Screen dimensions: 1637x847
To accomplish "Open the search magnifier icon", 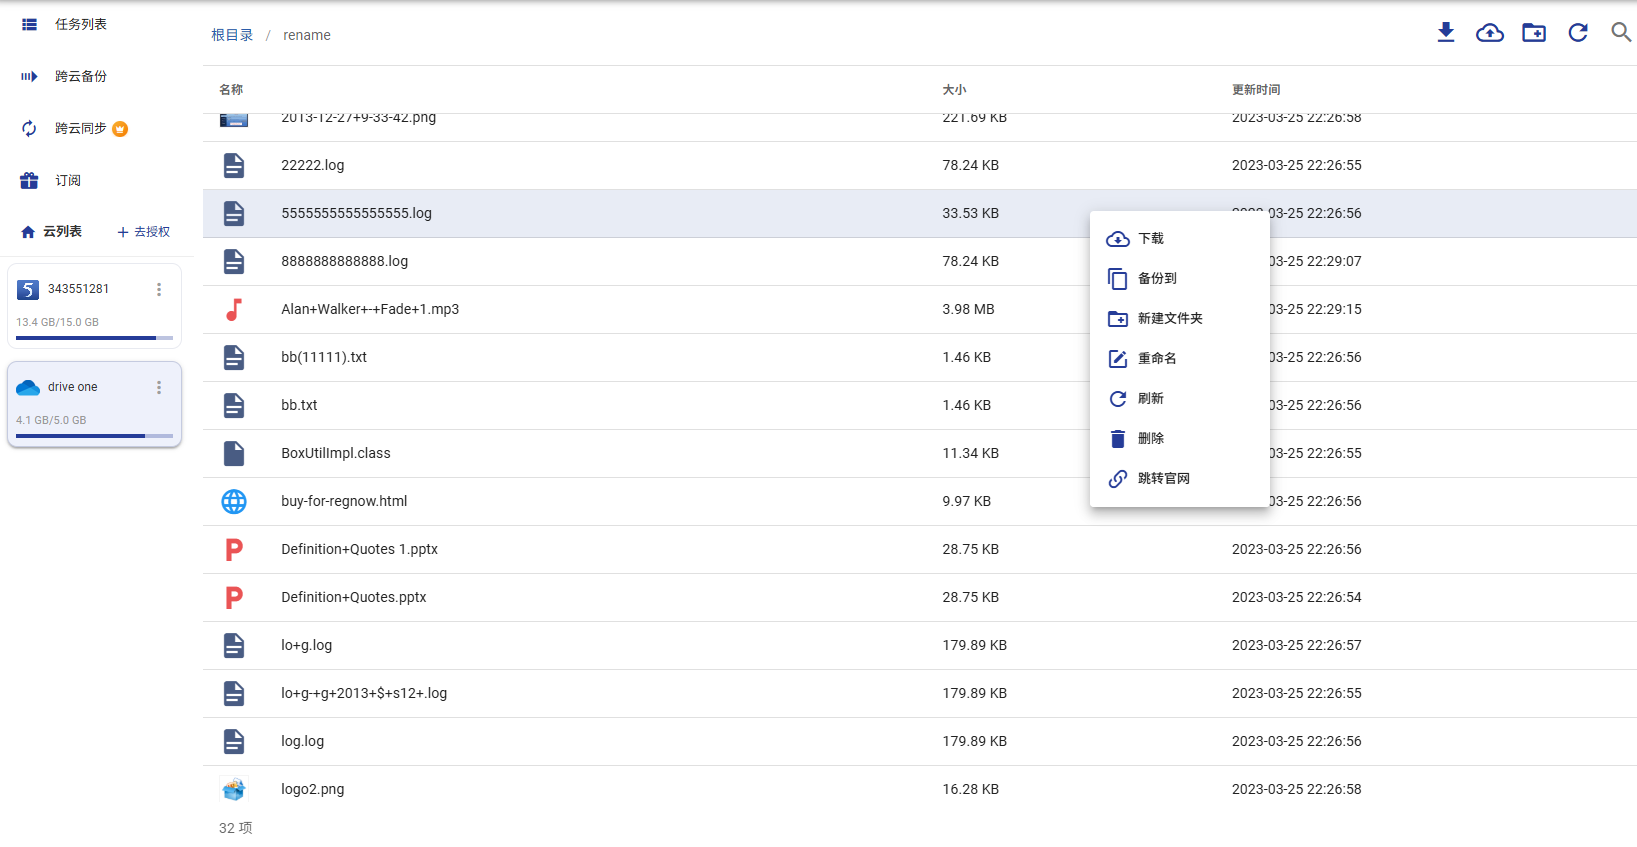I will (1621, 33).
